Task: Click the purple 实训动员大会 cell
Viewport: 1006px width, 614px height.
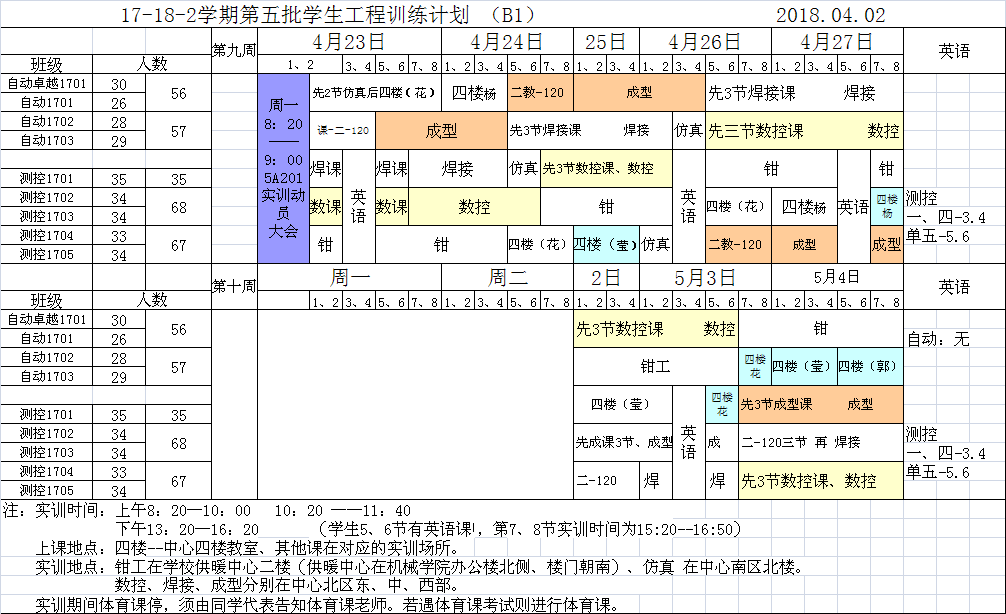Action: click(x=283, y=168)
